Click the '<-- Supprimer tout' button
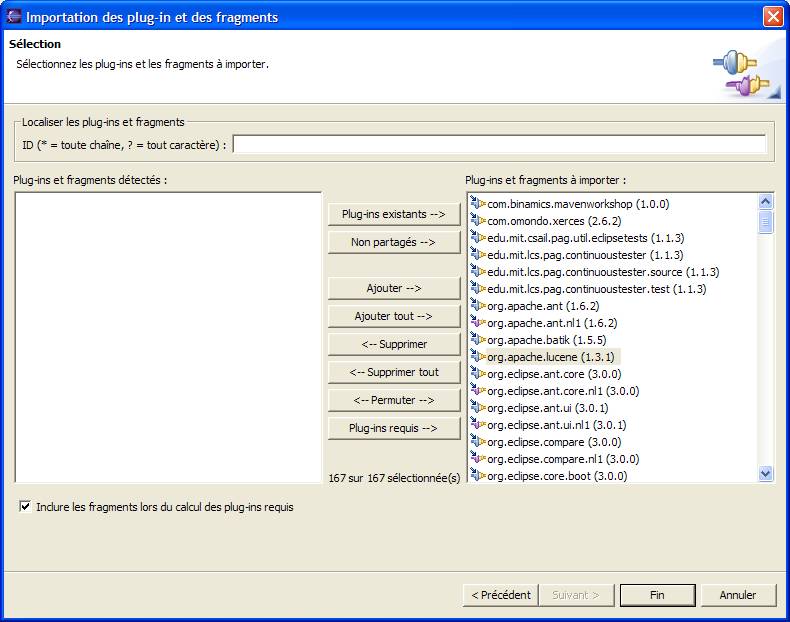This screenshot has width=790, height=622. pyautogui.click(x=394, y=372)
